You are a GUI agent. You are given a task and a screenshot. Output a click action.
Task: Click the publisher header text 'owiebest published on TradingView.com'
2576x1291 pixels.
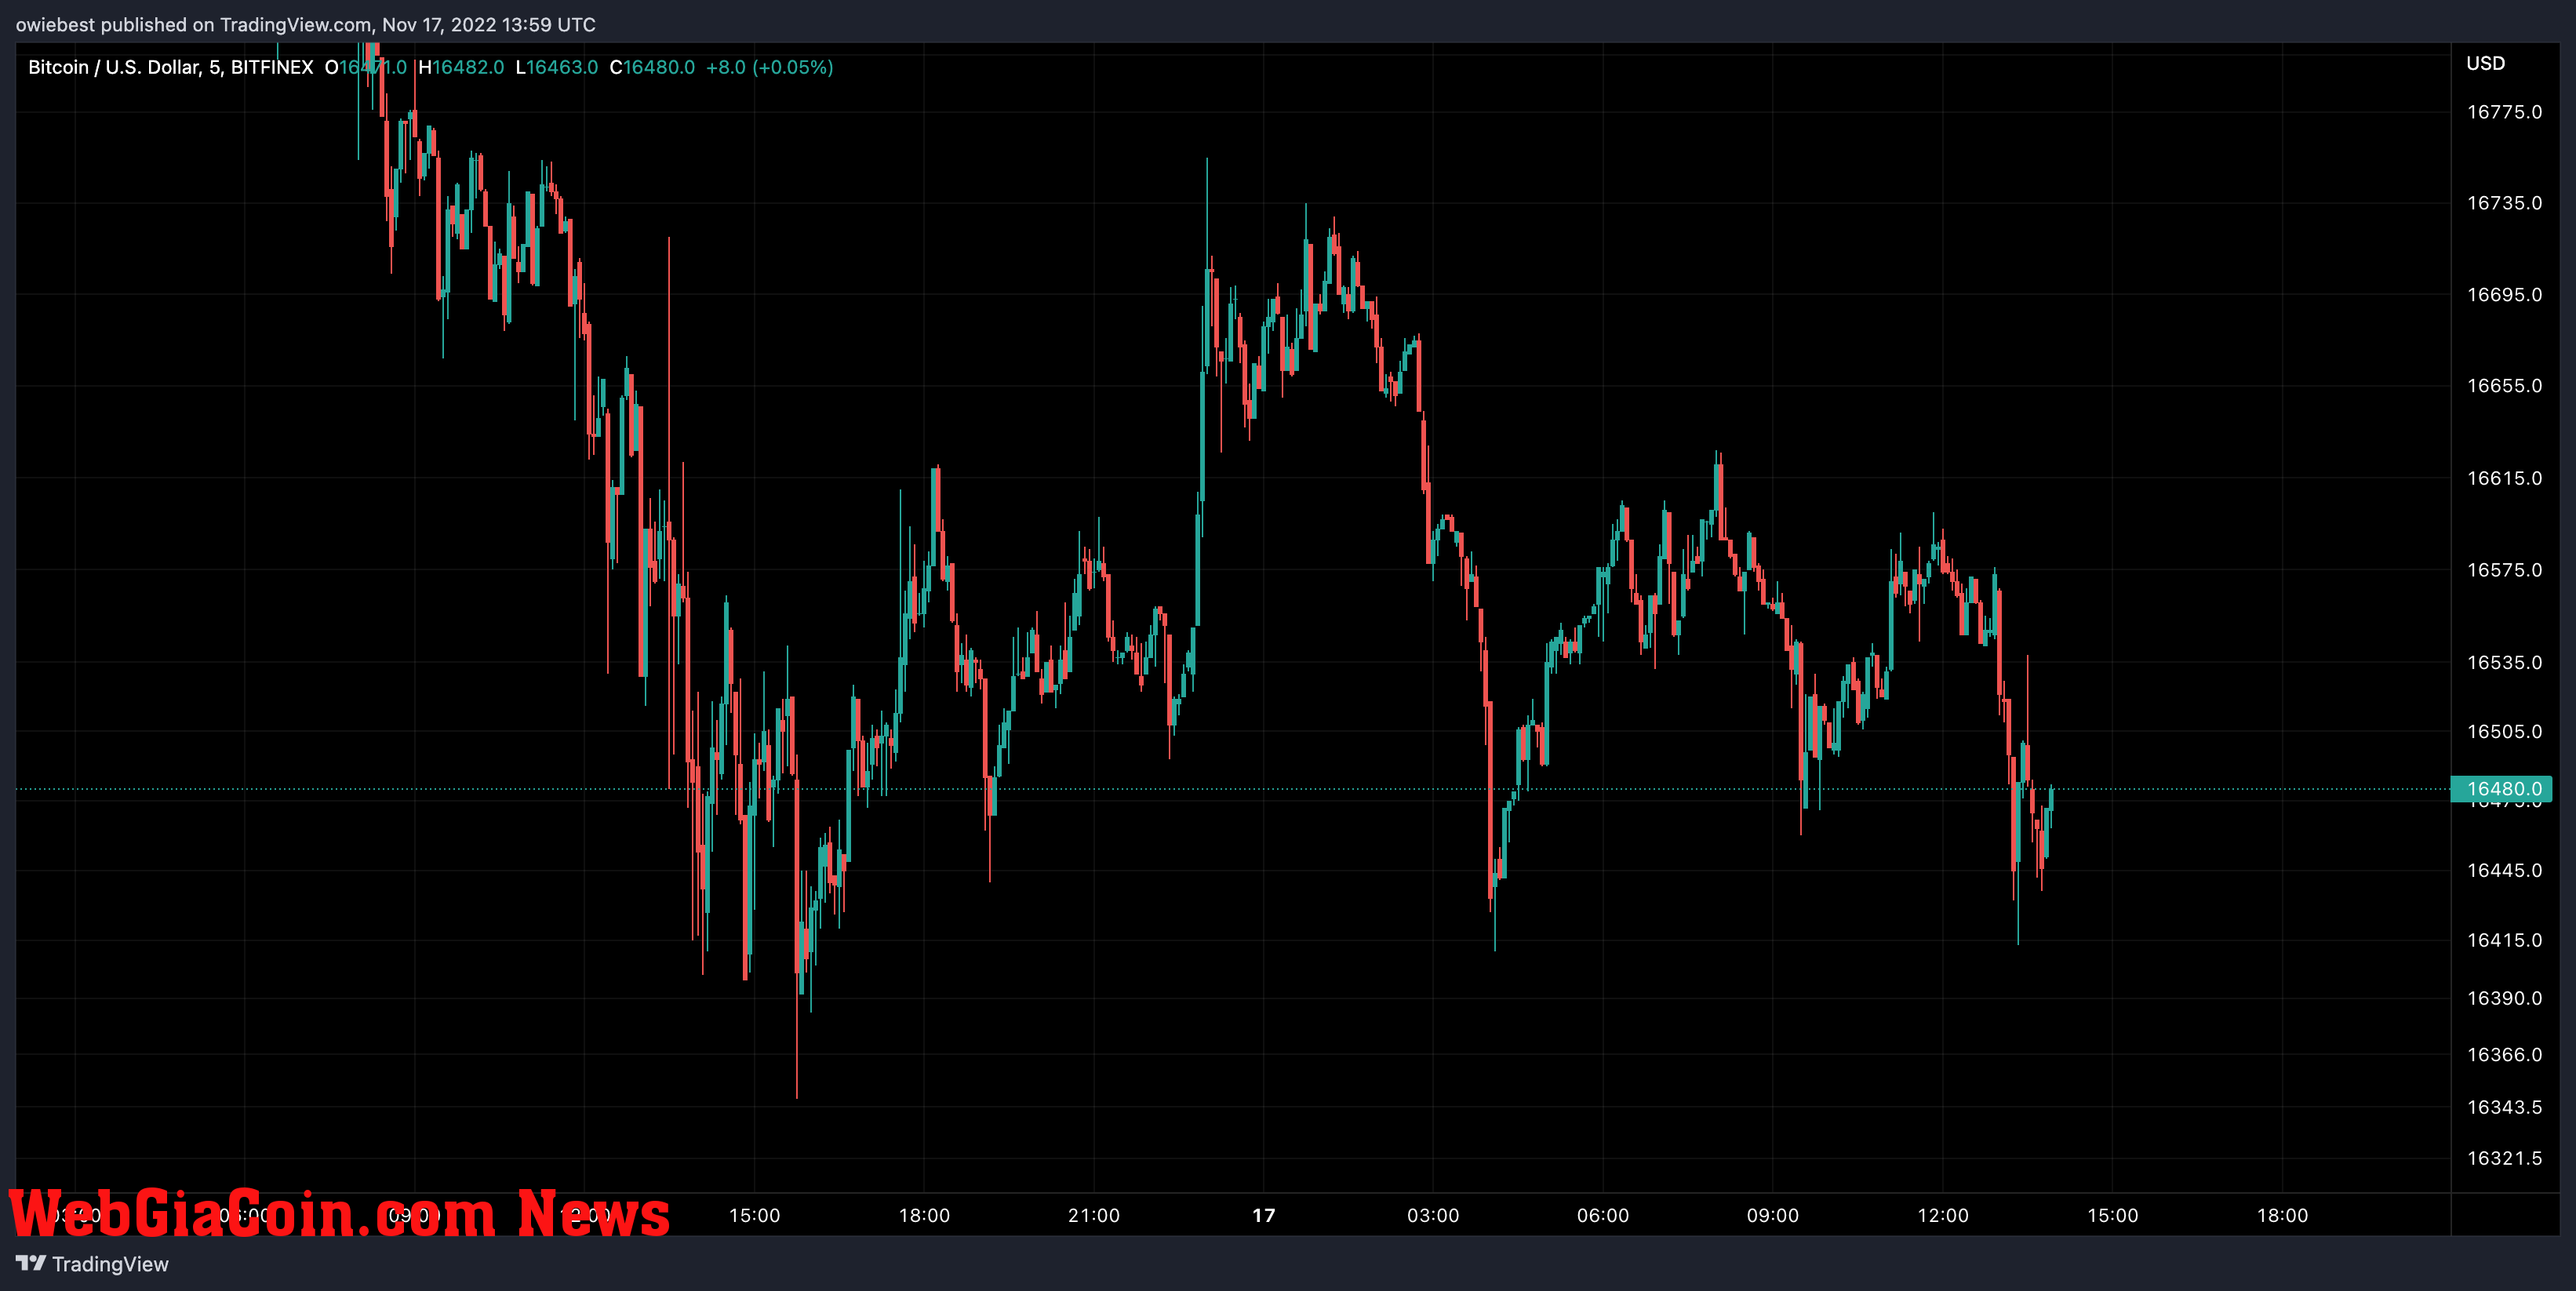tap(193, 24)
